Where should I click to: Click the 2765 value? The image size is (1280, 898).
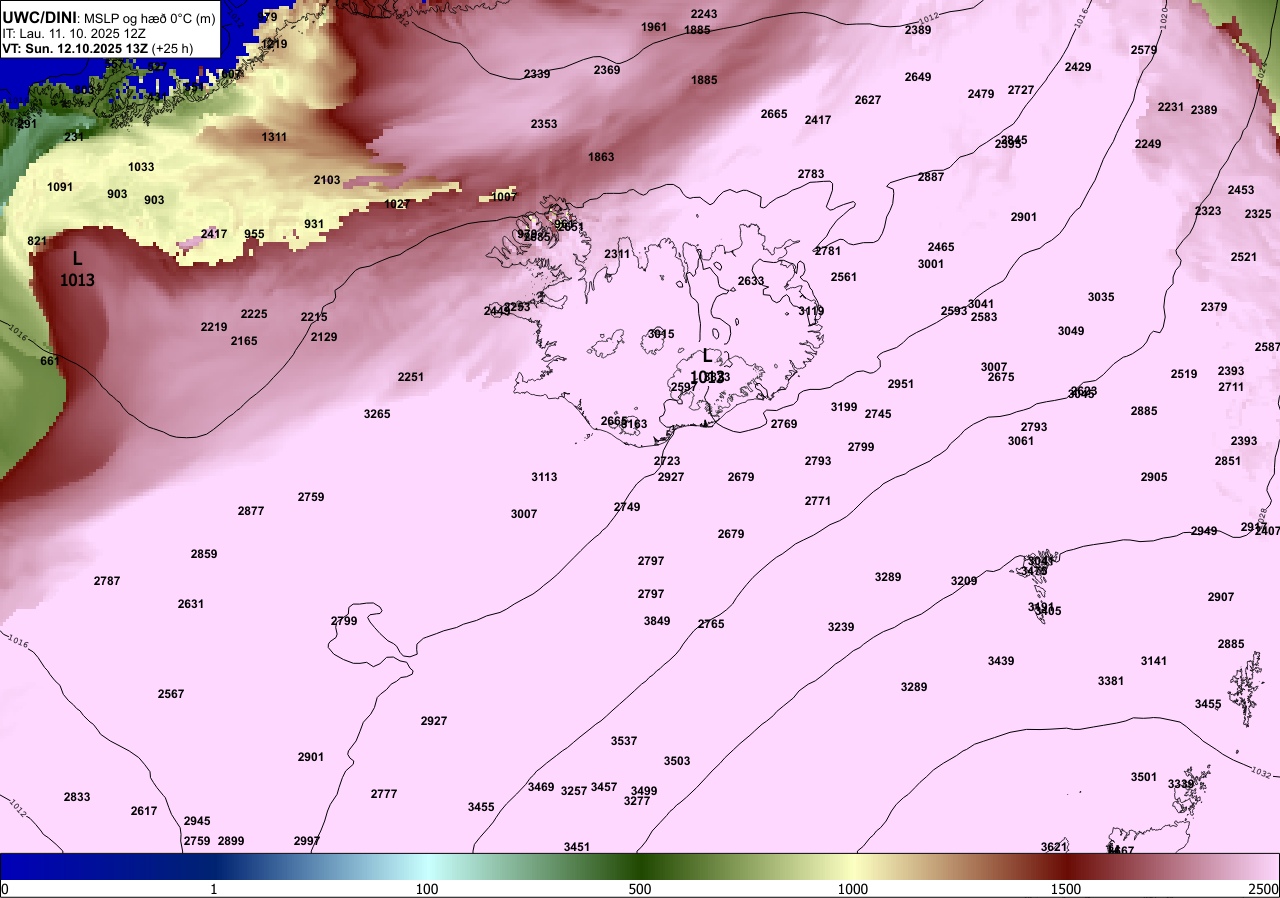click(x=711, y=624)
